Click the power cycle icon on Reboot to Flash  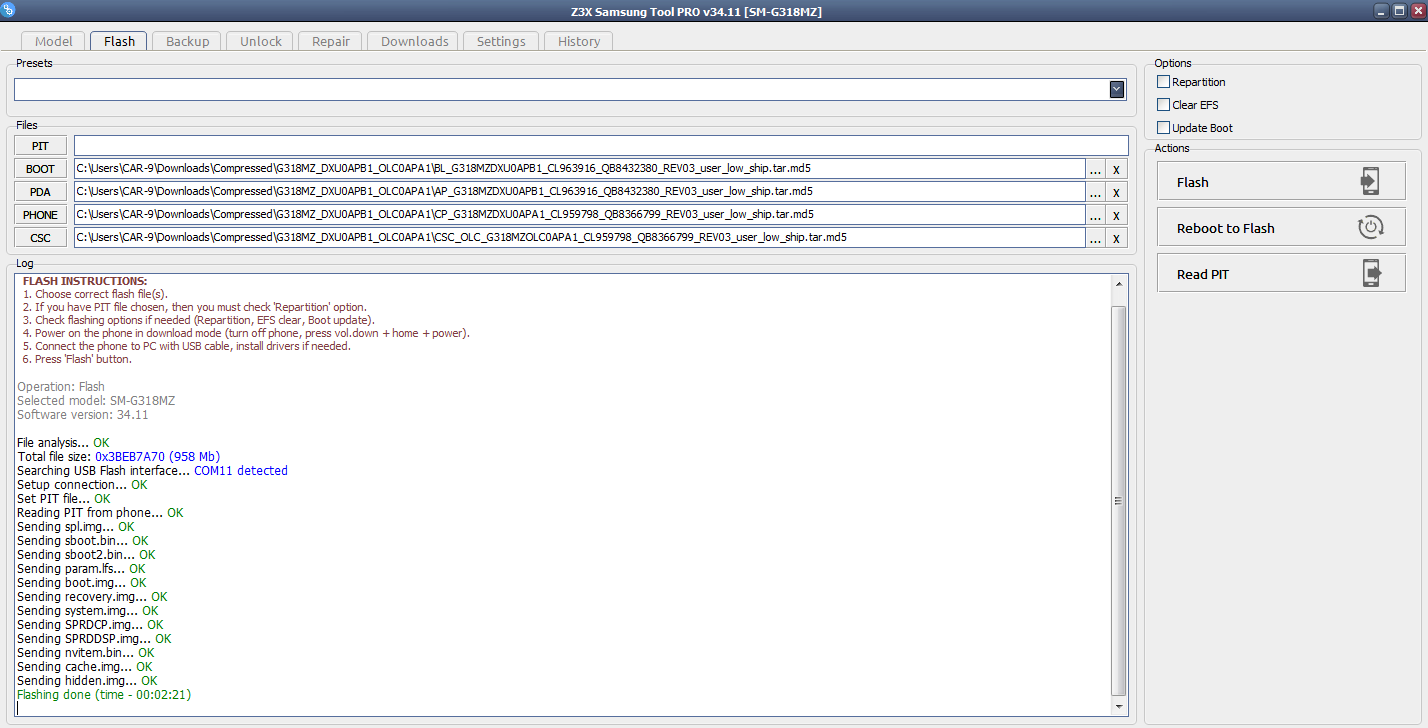[1370, 228]
